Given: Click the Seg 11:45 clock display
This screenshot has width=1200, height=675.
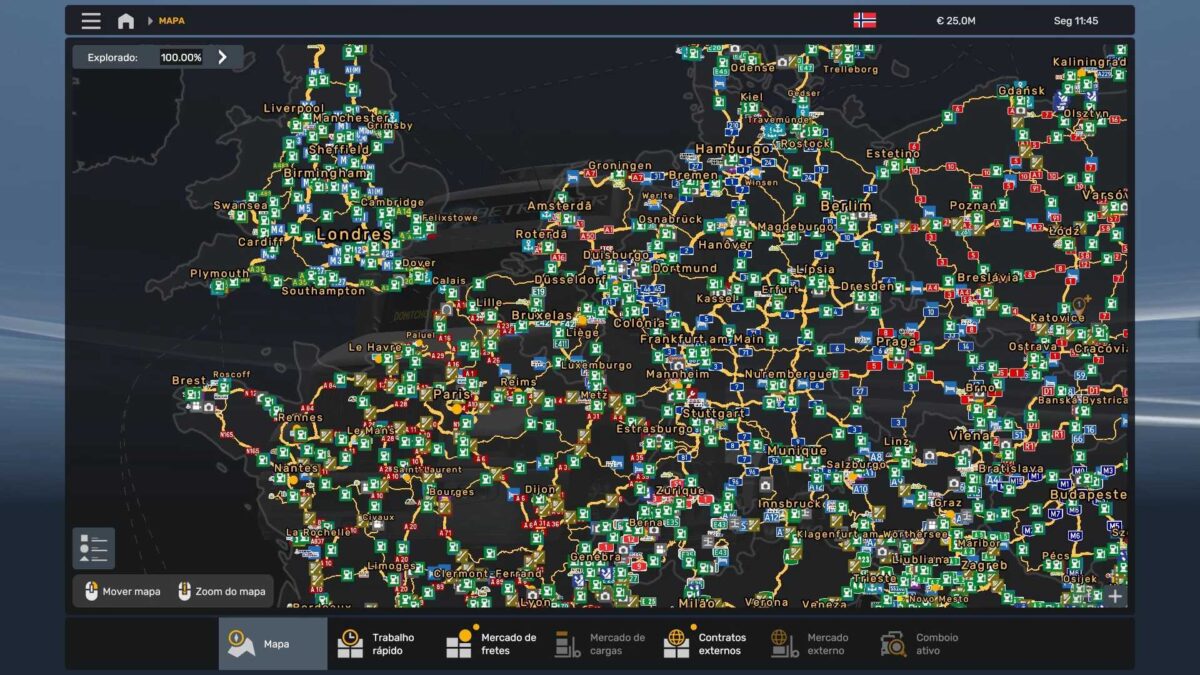Looking at the screenshot, I should [x=1076, y=21].
